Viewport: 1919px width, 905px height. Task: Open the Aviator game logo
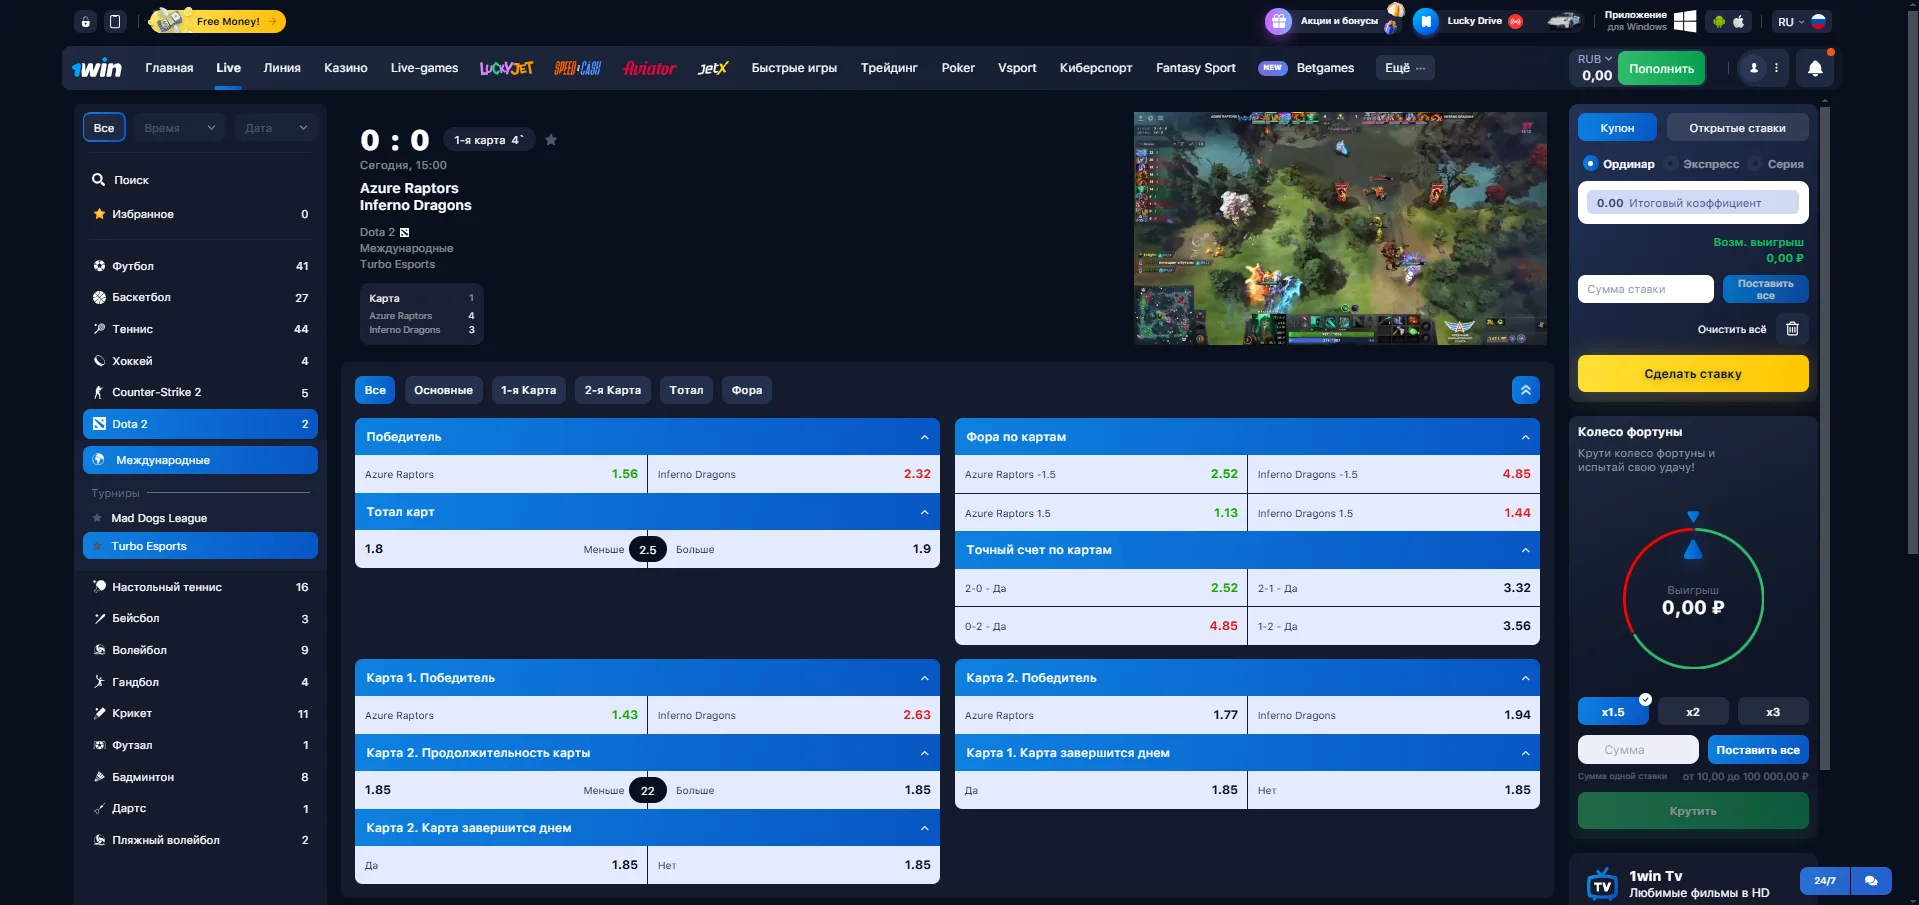[x=649, y=68]
